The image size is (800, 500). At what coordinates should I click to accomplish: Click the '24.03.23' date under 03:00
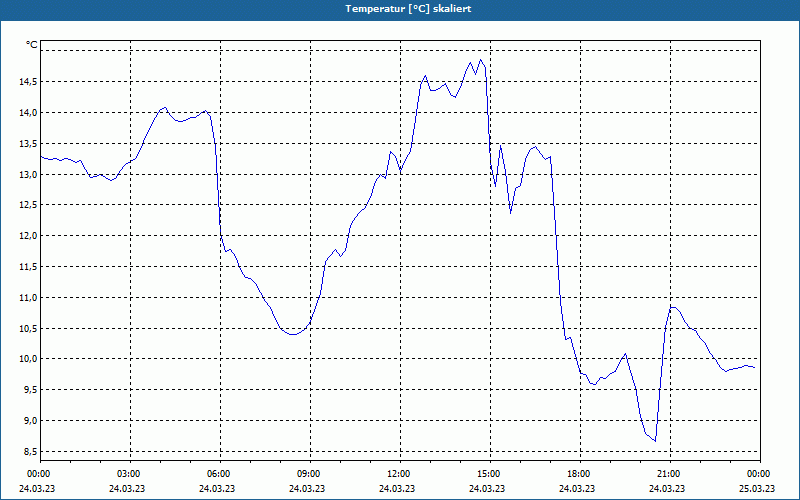click(x=127, y=488)
